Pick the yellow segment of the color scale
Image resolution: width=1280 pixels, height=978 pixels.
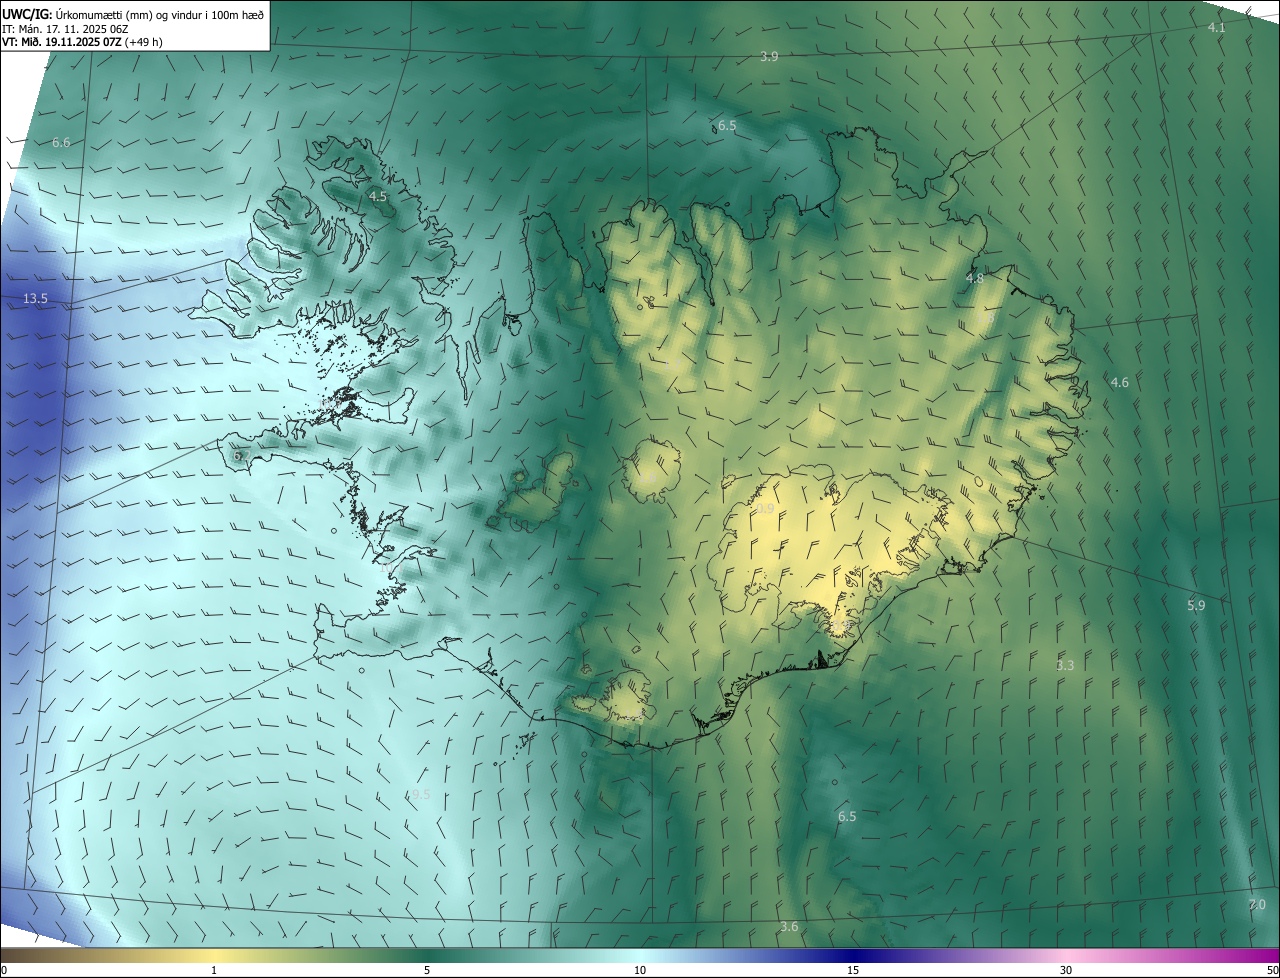(214, 956)
